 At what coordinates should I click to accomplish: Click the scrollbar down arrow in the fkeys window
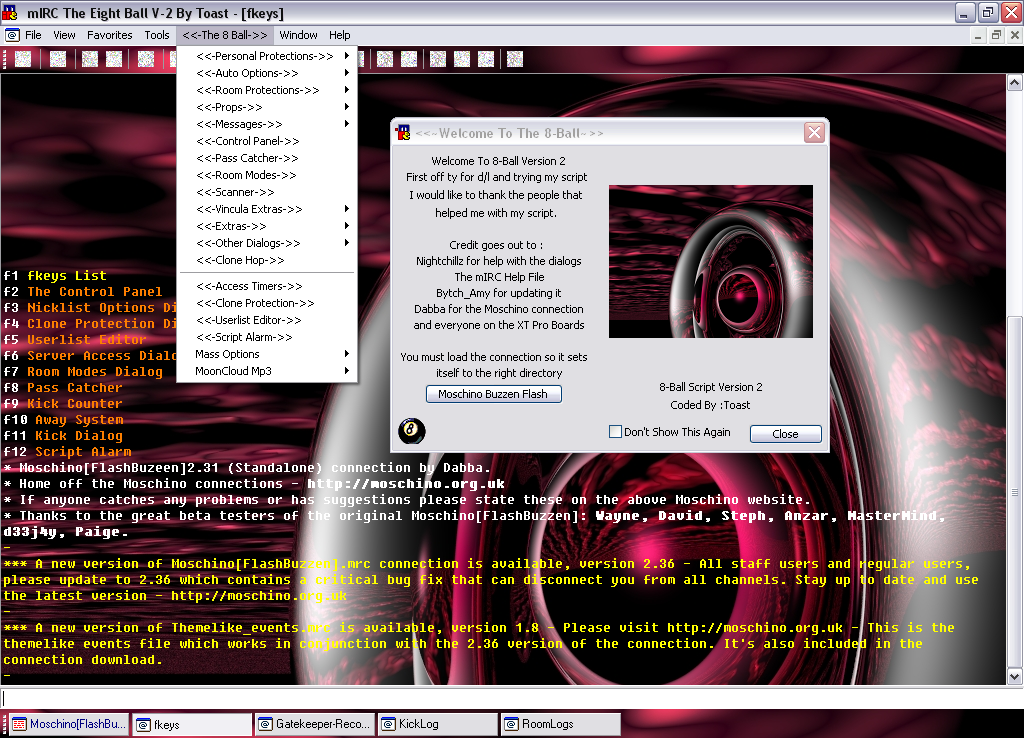(x=1014, y=677)
